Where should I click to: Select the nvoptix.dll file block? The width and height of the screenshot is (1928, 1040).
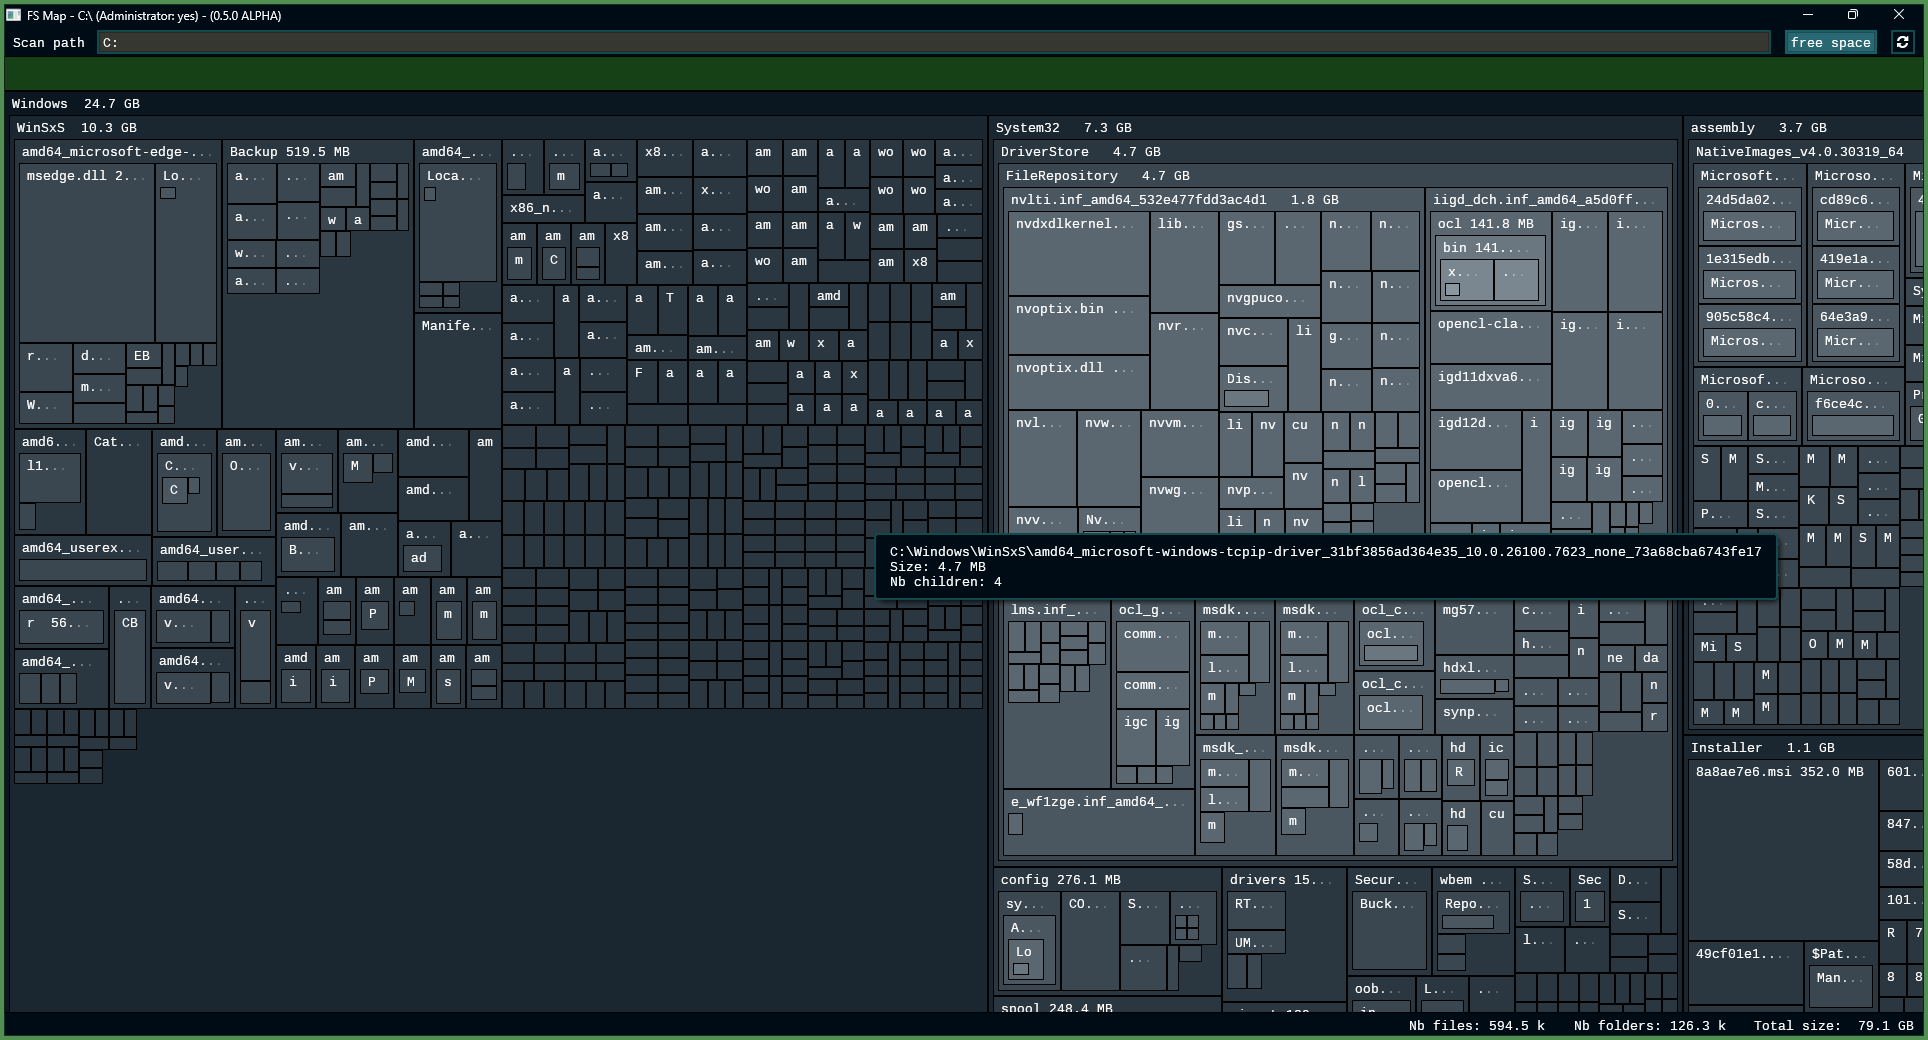click(x=1078, y=382)
